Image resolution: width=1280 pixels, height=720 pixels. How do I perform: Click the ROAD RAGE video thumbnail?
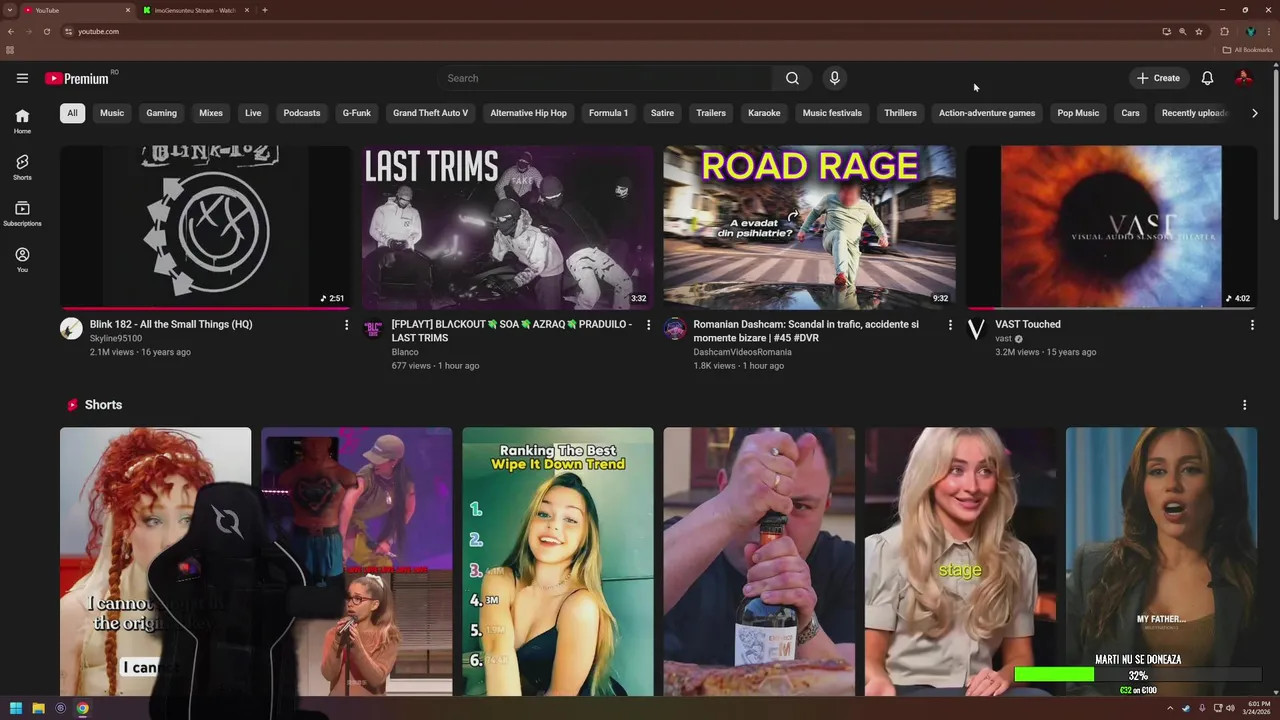[x=809, y=227]
